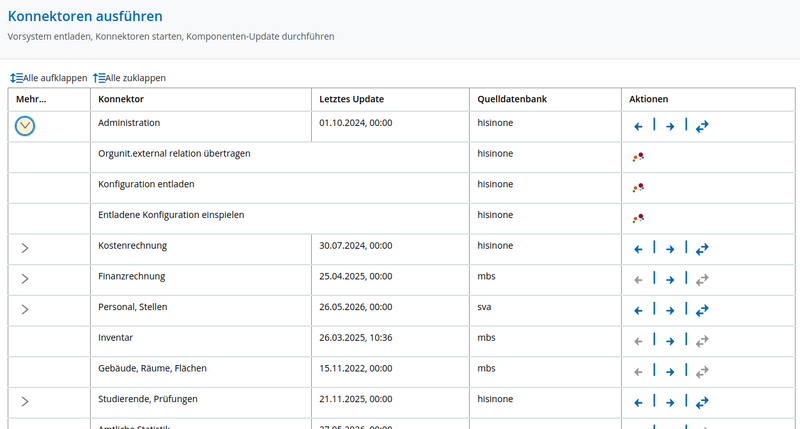Select 'Studierende, Prüfungen' connector name
Viewport: 800px width, 429px height.
click(148, 399)
